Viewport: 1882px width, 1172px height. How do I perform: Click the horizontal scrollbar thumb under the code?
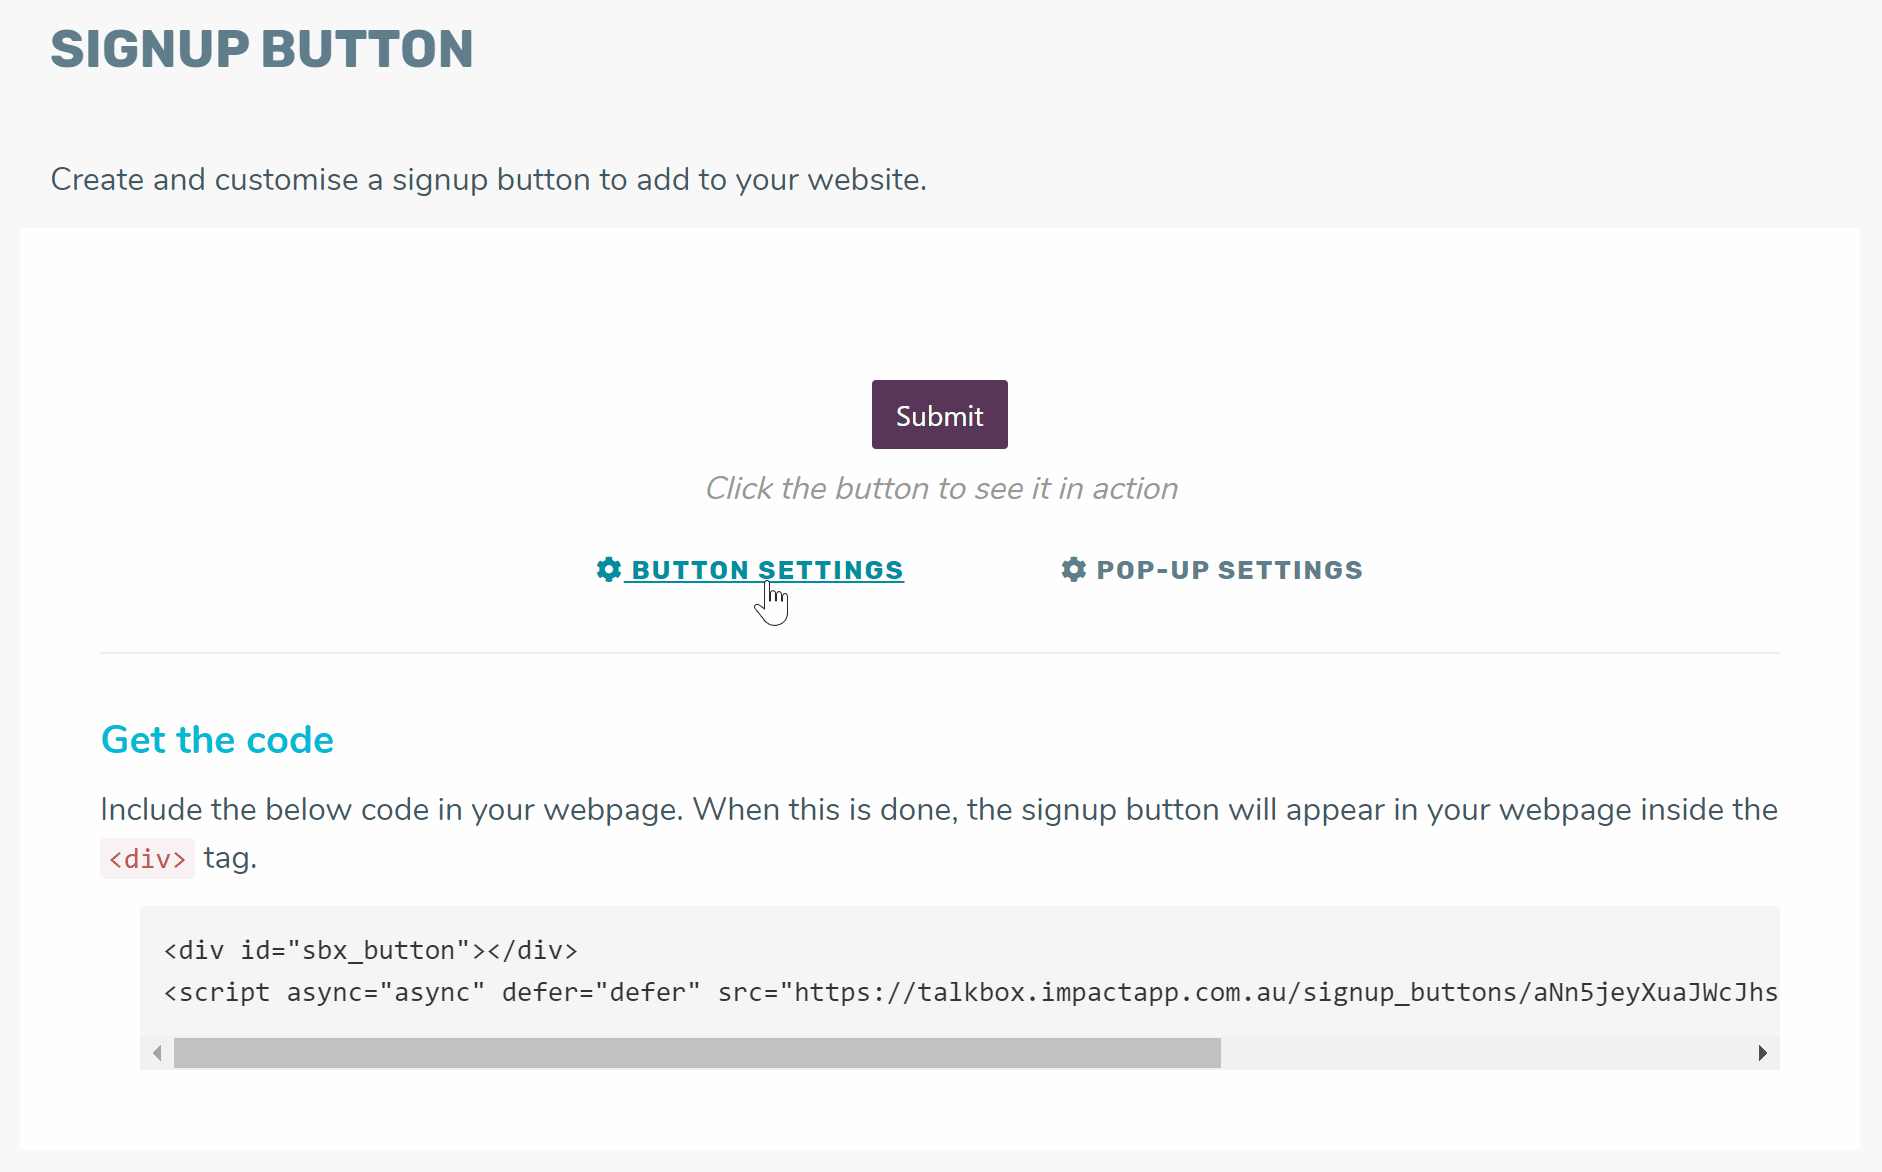click(697, 1053)
